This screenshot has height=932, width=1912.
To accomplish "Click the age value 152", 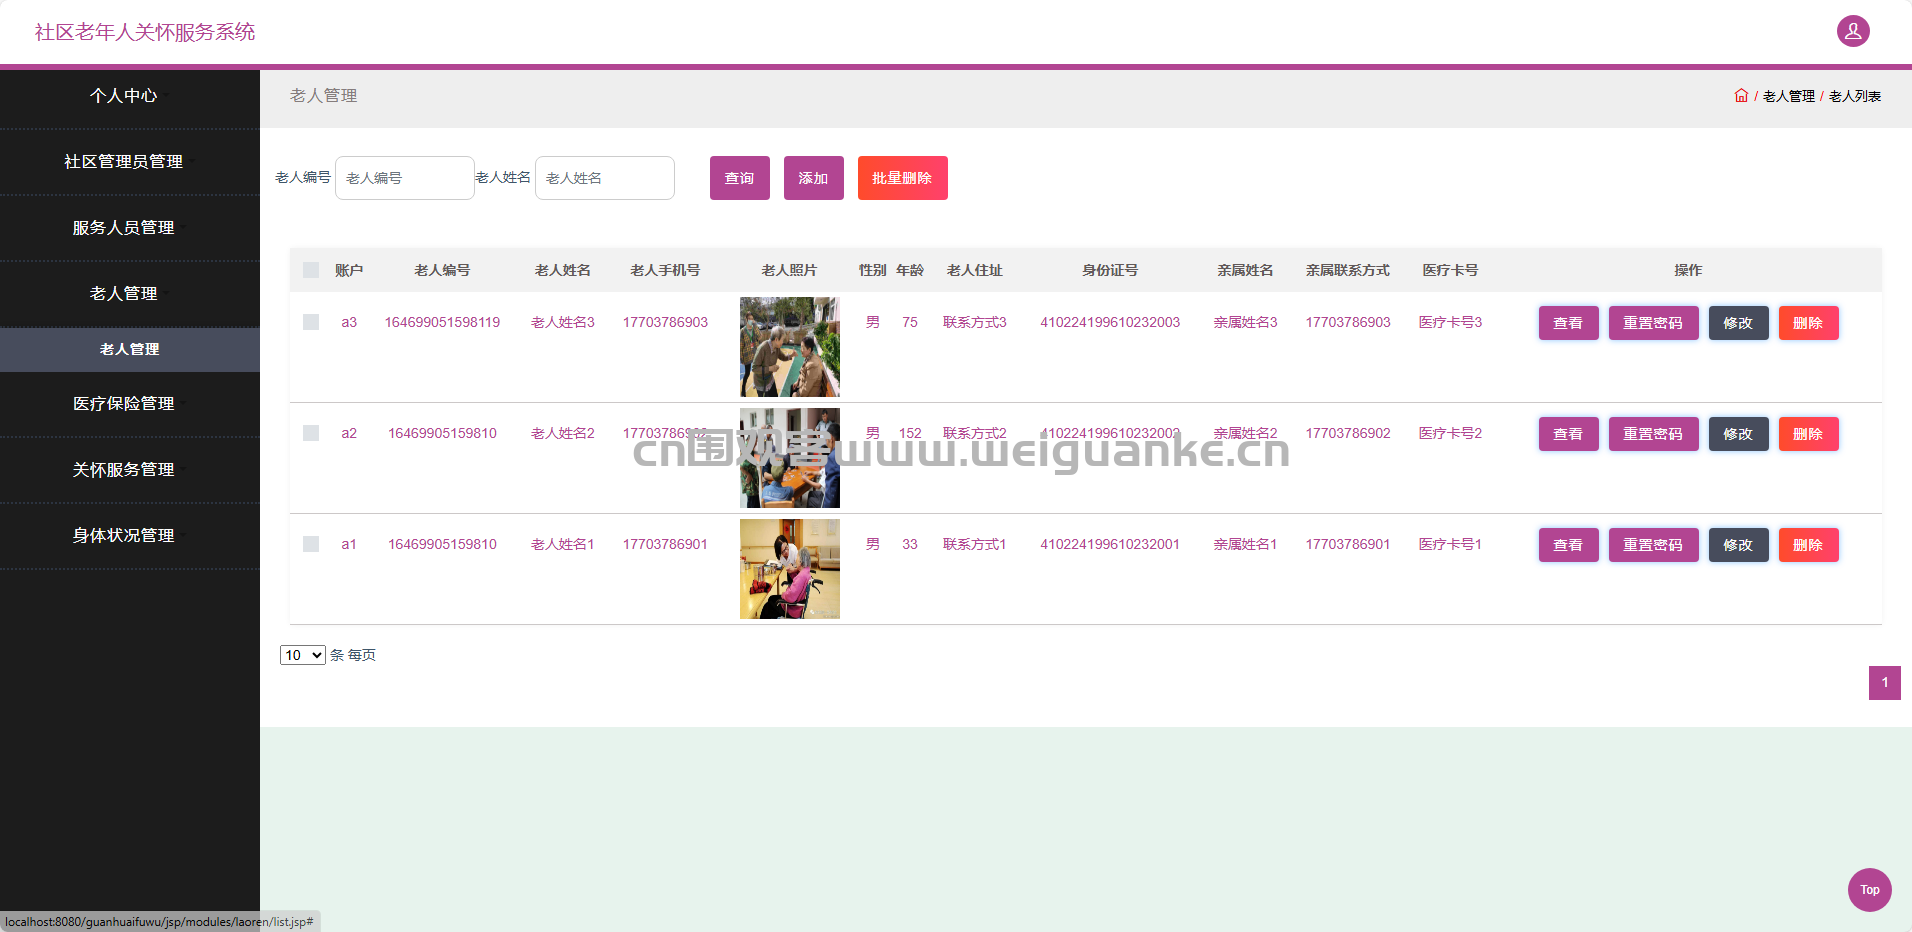I will (x=910, y=433).
